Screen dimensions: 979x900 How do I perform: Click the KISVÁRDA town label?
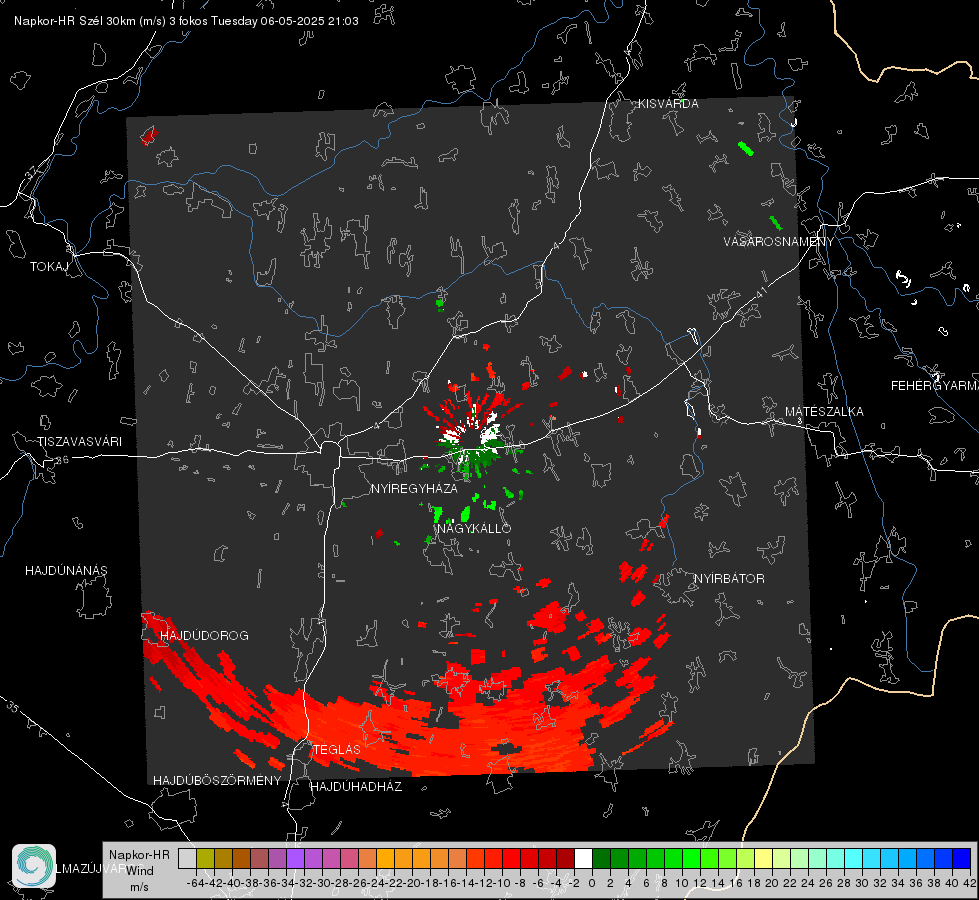668,104
